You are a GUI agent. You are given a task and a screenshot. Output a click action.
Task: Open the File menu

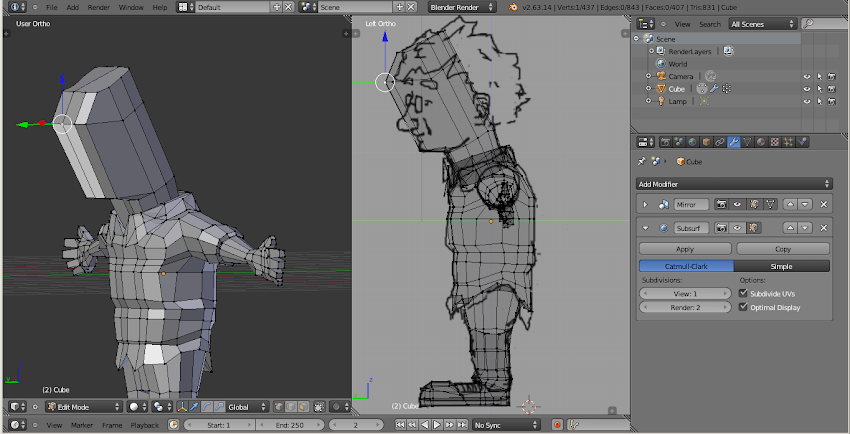(x=51, y=8)
